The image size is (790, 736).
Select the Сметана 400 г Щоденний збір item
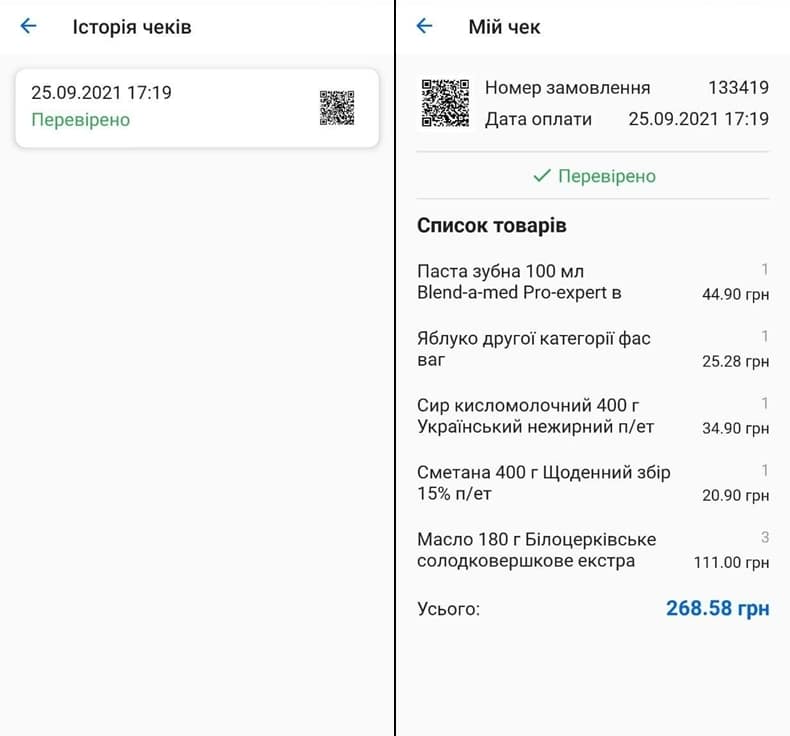tap(543, 483)
